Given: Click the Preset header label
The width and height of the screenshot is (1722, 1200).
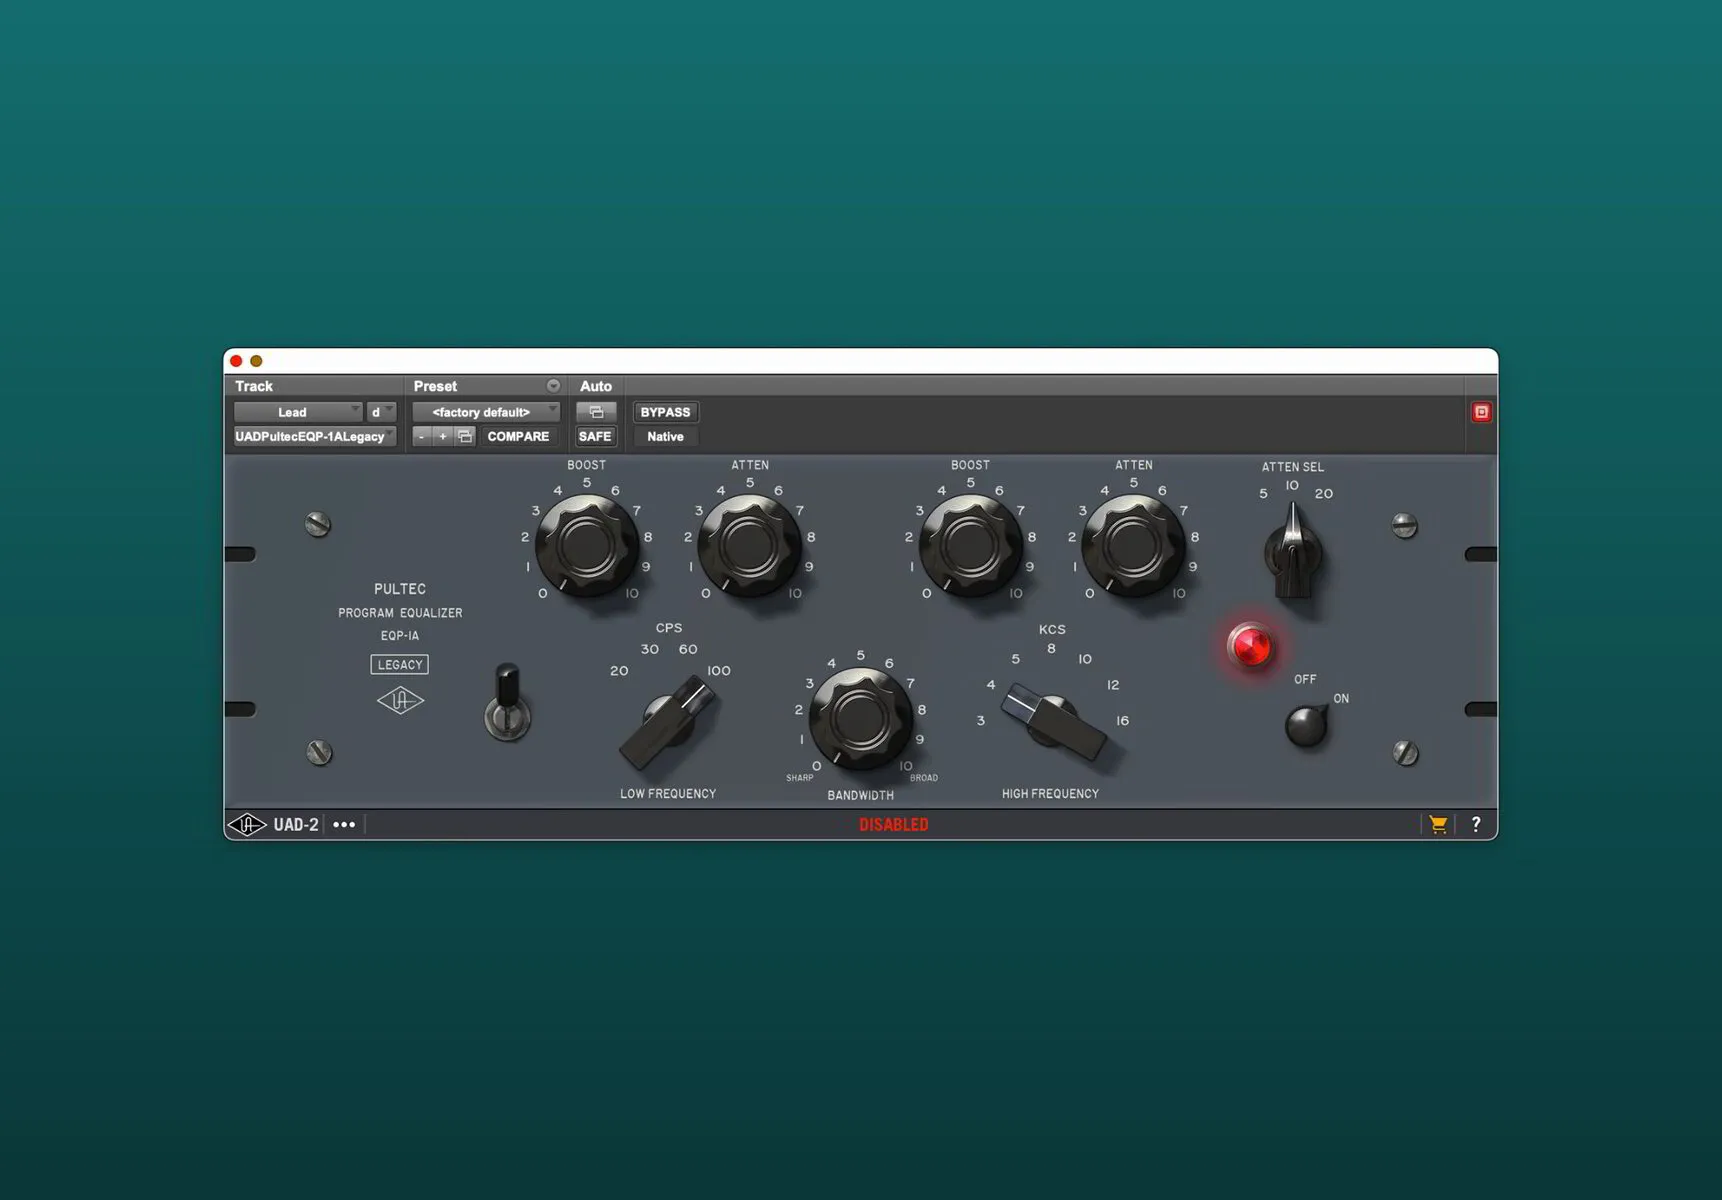Looking at the screenshot, I should coord(435,386).
